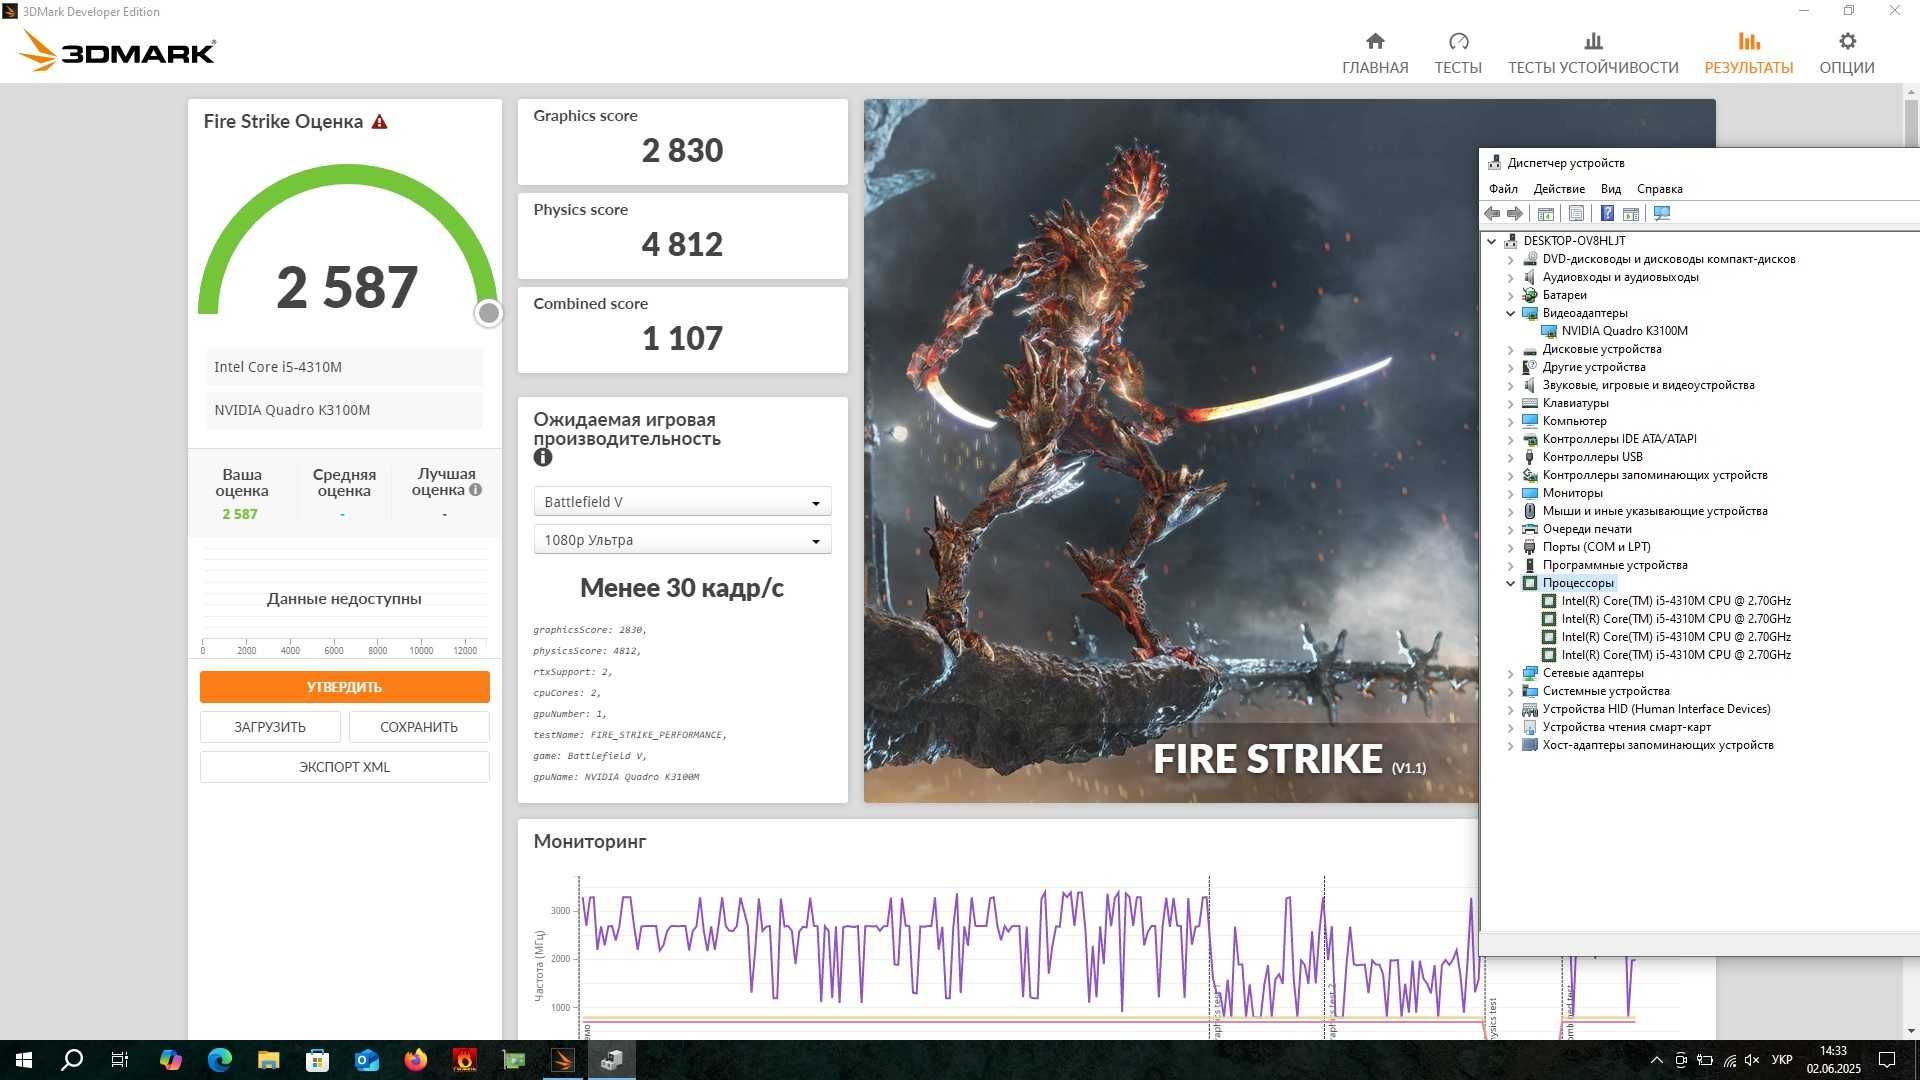Click the Fire Strike scene thumbnail
The height and width of the screenshot is (1080, 1920).
tap(1170, 450)
